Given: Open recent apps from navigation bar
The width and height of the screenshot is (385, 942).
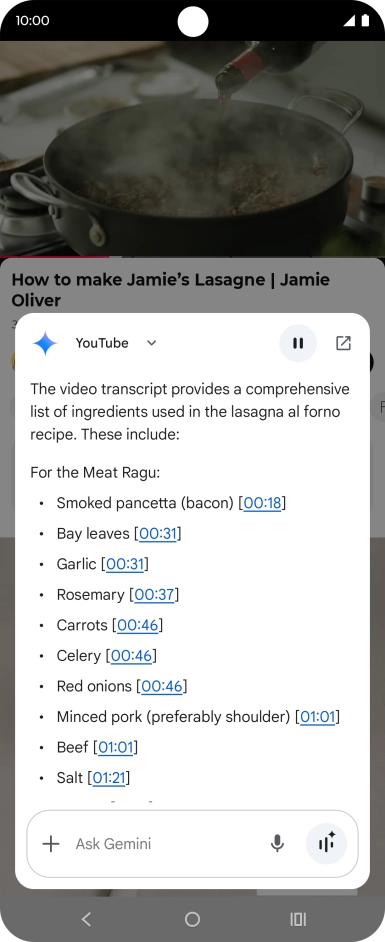Looking at the screenshot, I should pos(298,919).
